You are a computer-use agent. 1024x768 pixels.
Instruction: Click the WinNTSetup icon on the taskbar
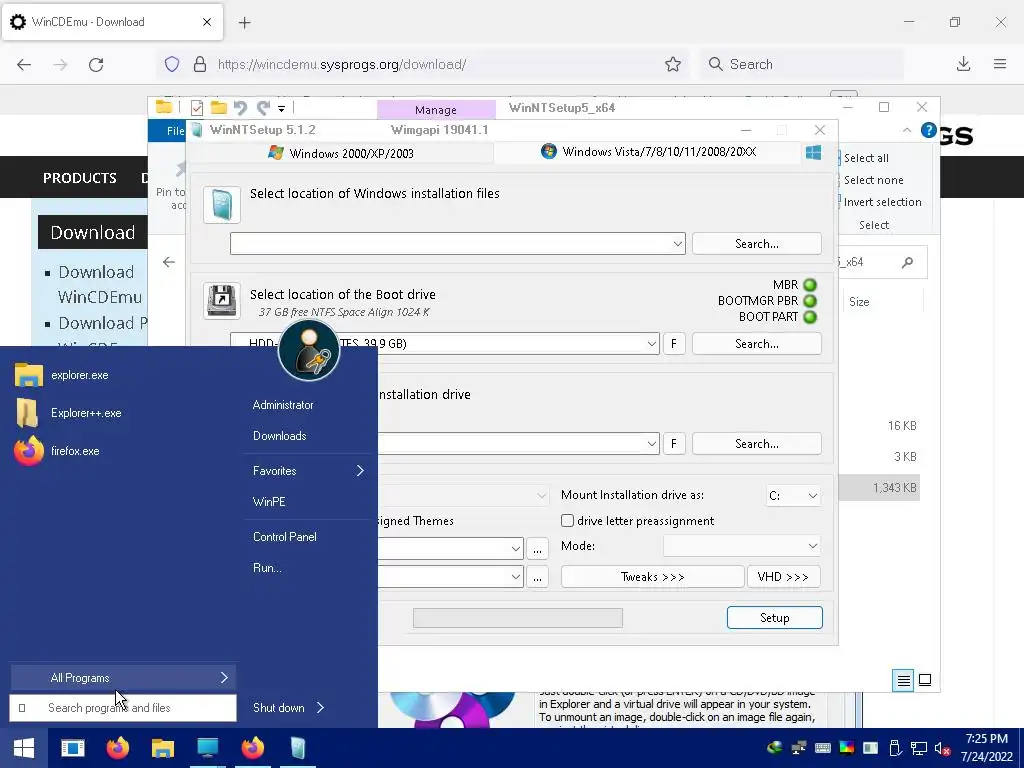point(298,748)
